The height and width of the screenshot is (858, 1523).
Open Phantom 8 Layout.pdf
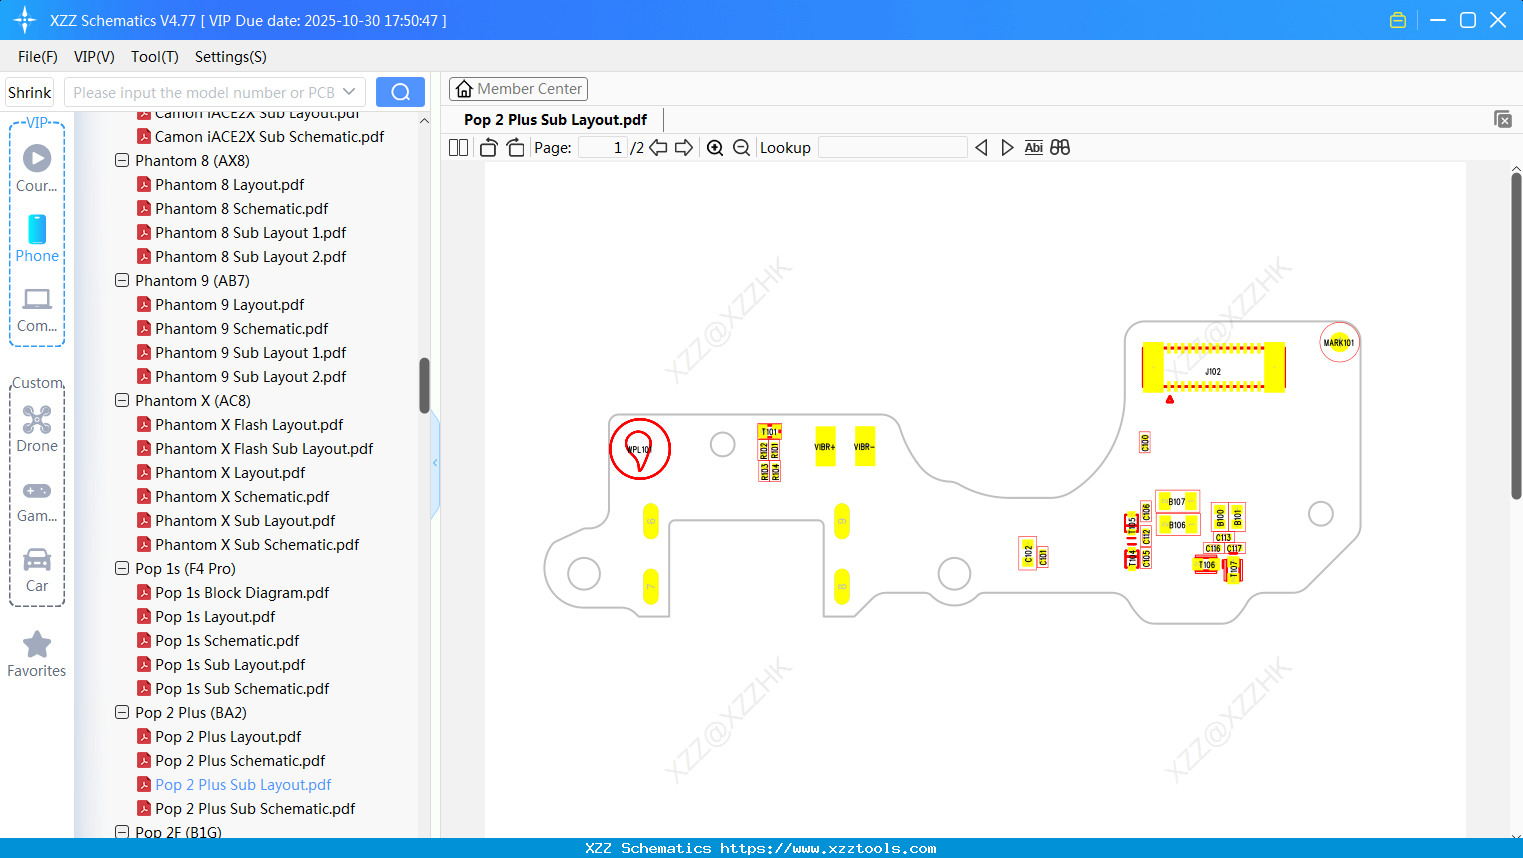(230, 184)
